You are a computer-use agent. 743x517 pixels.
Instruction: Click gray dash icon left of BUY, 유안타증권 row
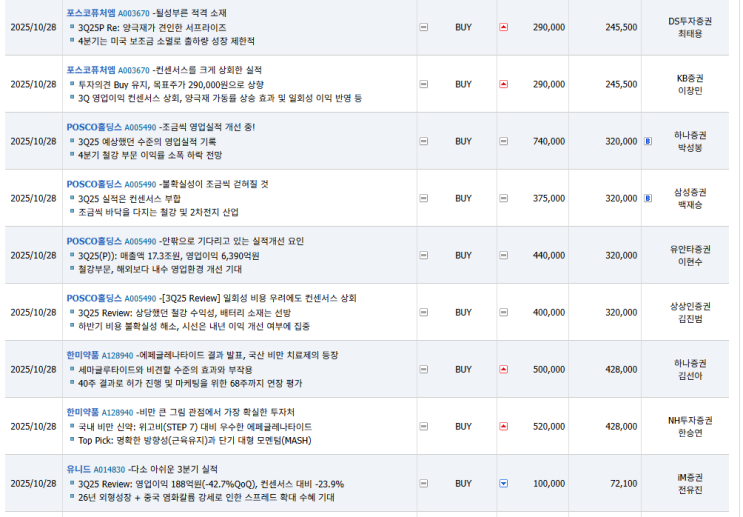(424, 255)
